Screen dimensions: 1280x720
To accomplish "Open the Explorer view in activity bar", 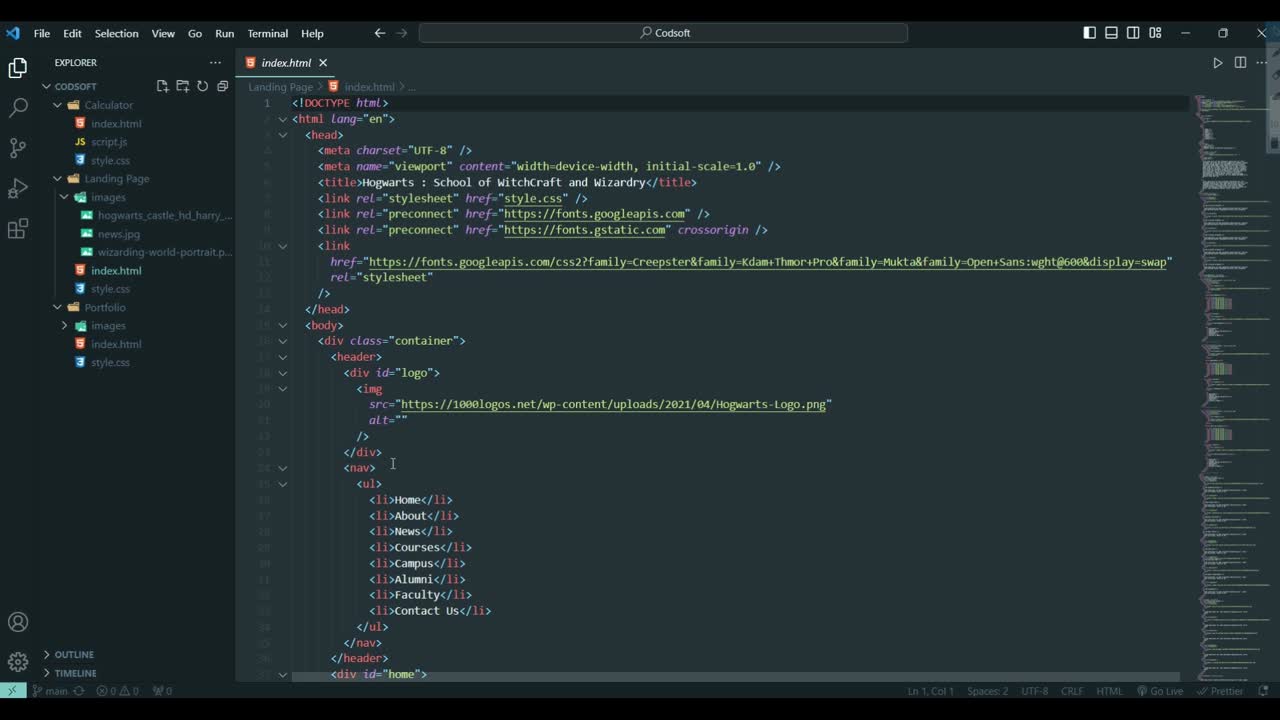I will pyautogui.click(x=18, y=68).
